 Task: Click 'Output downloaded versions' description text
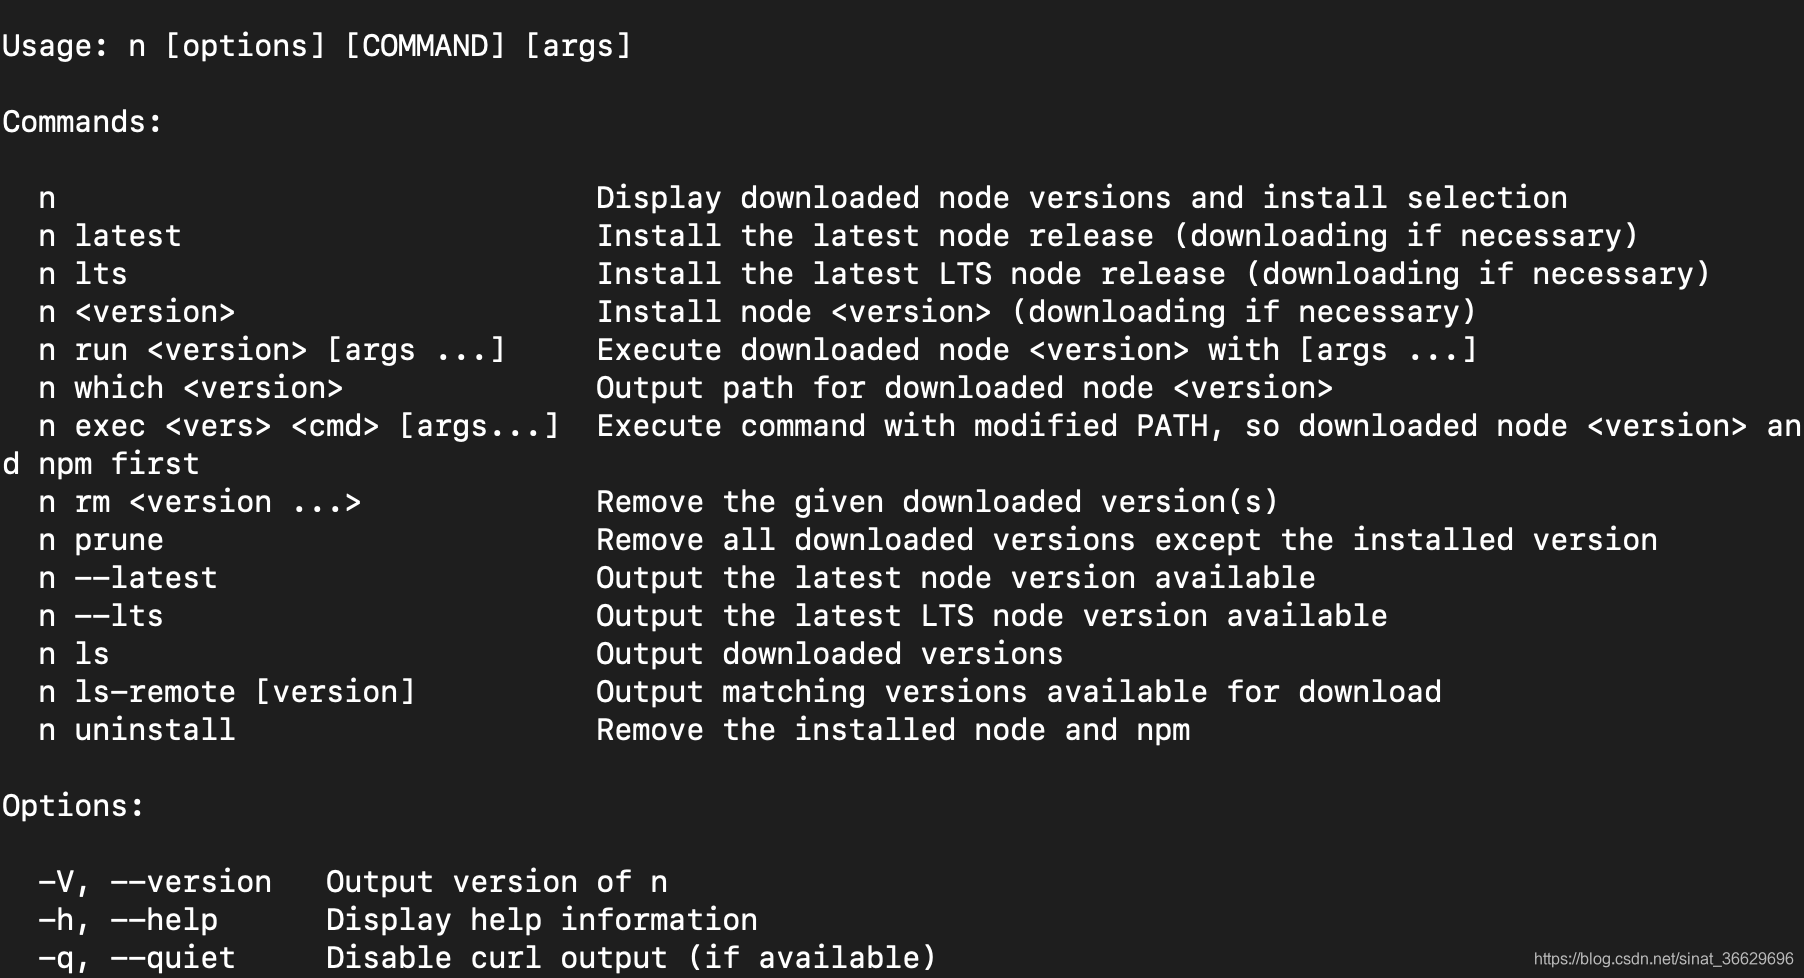[x=830, y=654]
